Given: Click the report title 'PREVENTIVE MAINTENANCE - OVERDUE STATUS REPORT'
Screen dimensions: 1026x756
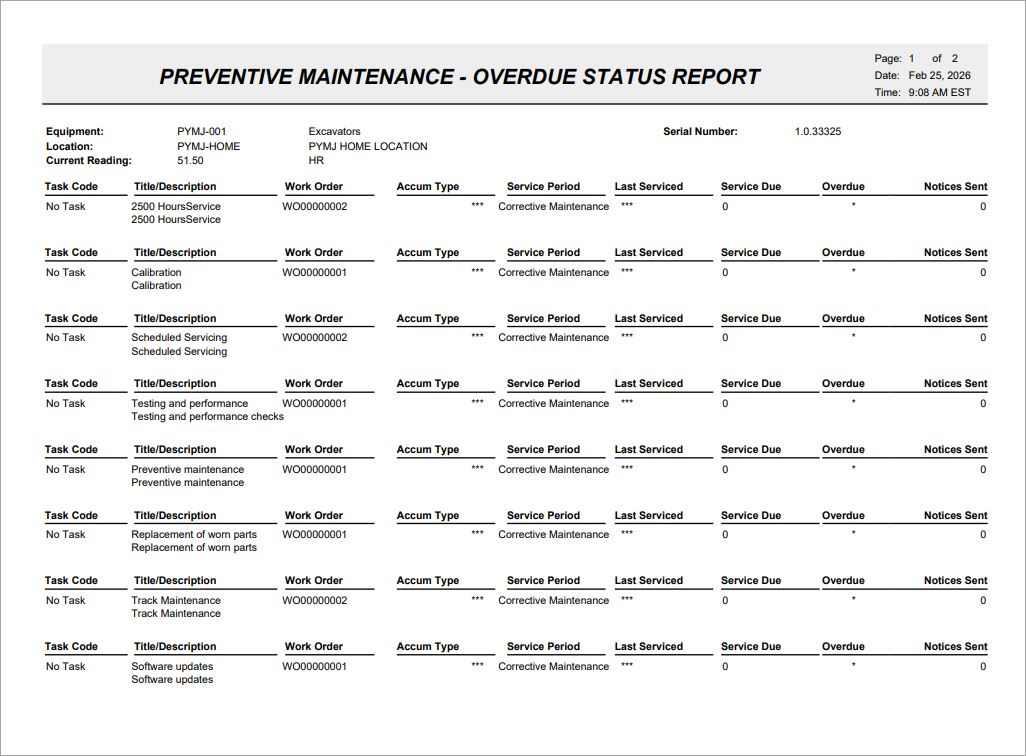Looking at the screenshot, I should [x=459, y=77].
